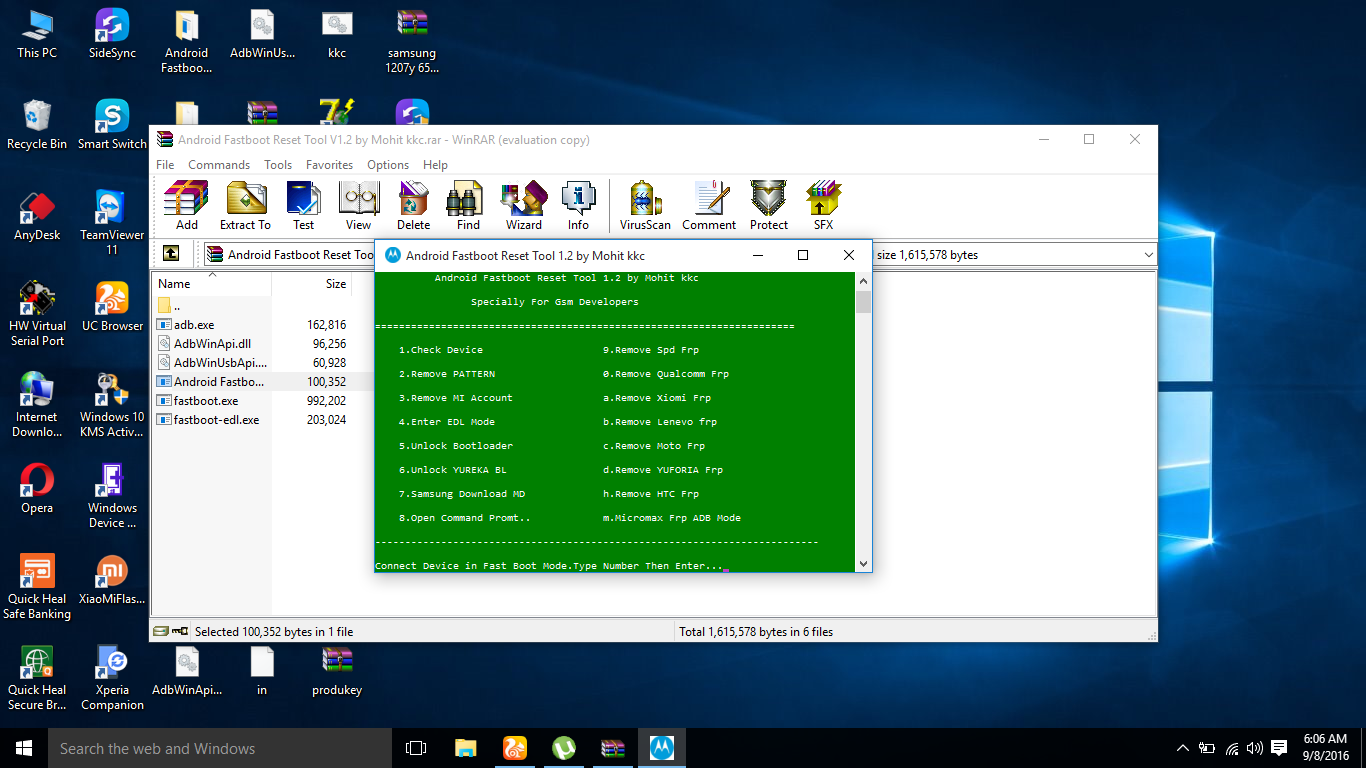1366x768 pixels.
Task: Sort the file list by Name column
Action: 211,283
